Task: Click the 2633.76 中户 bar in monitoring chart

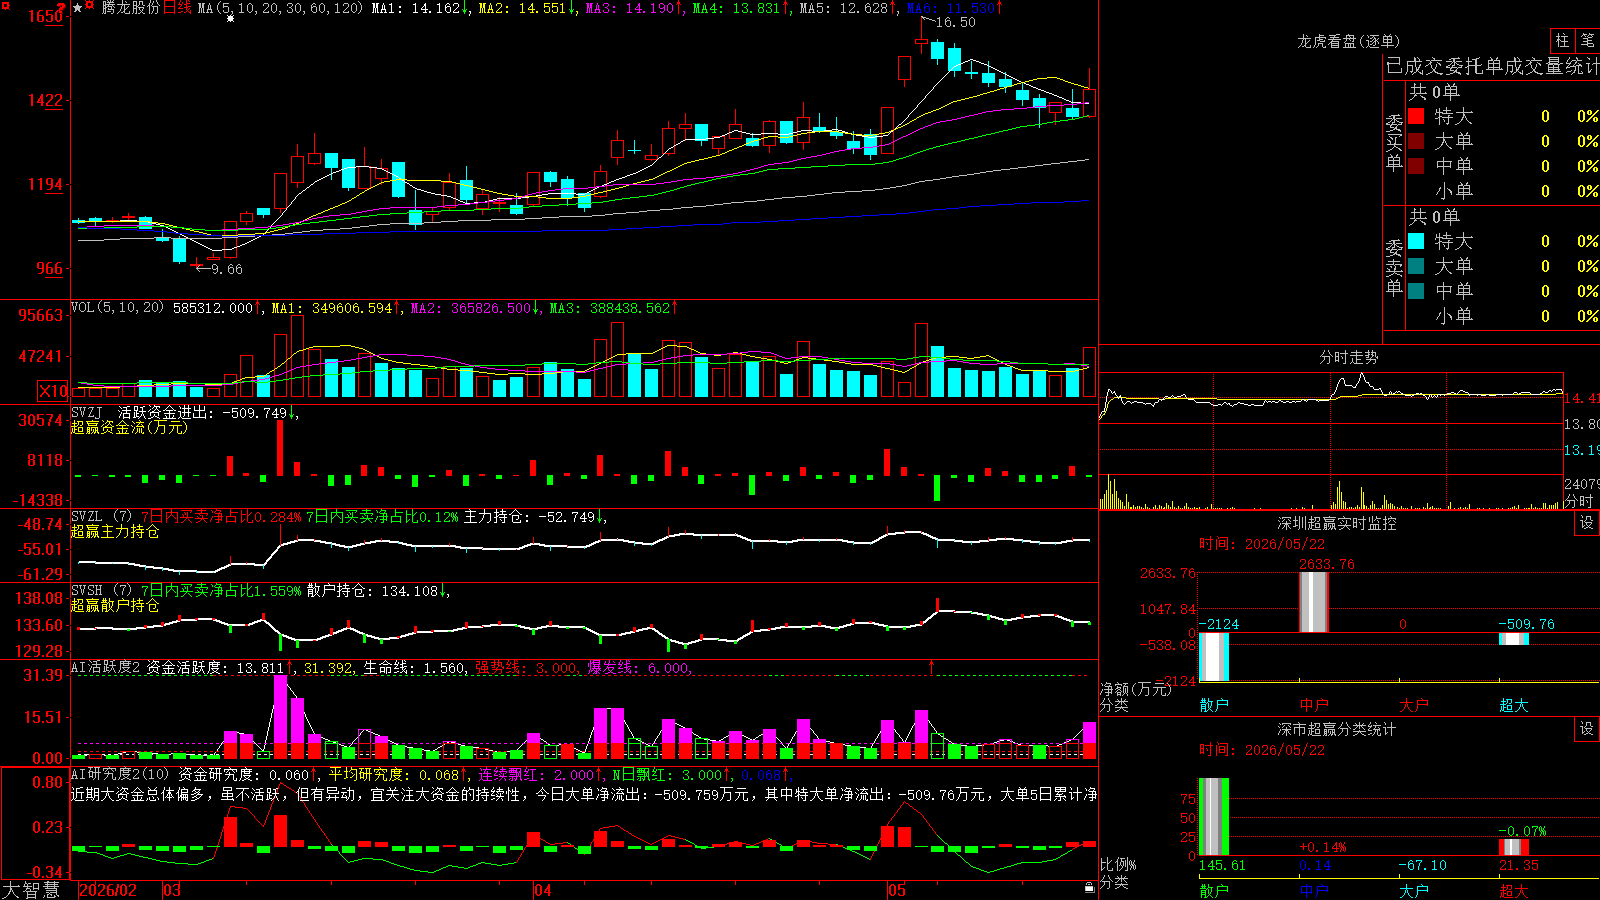Action: click(x=1314, y=602)
